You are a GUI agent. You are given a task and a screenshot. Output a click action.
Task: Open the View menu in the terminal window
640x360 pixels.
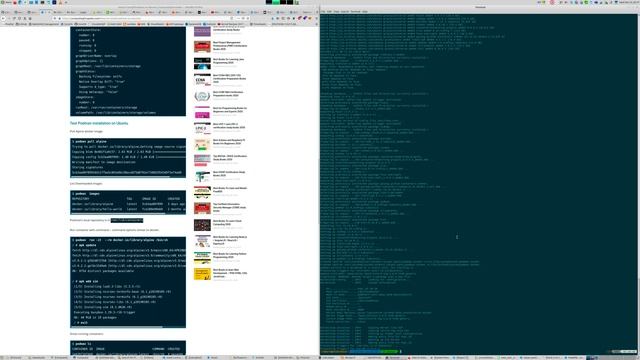tap(337, 11)
